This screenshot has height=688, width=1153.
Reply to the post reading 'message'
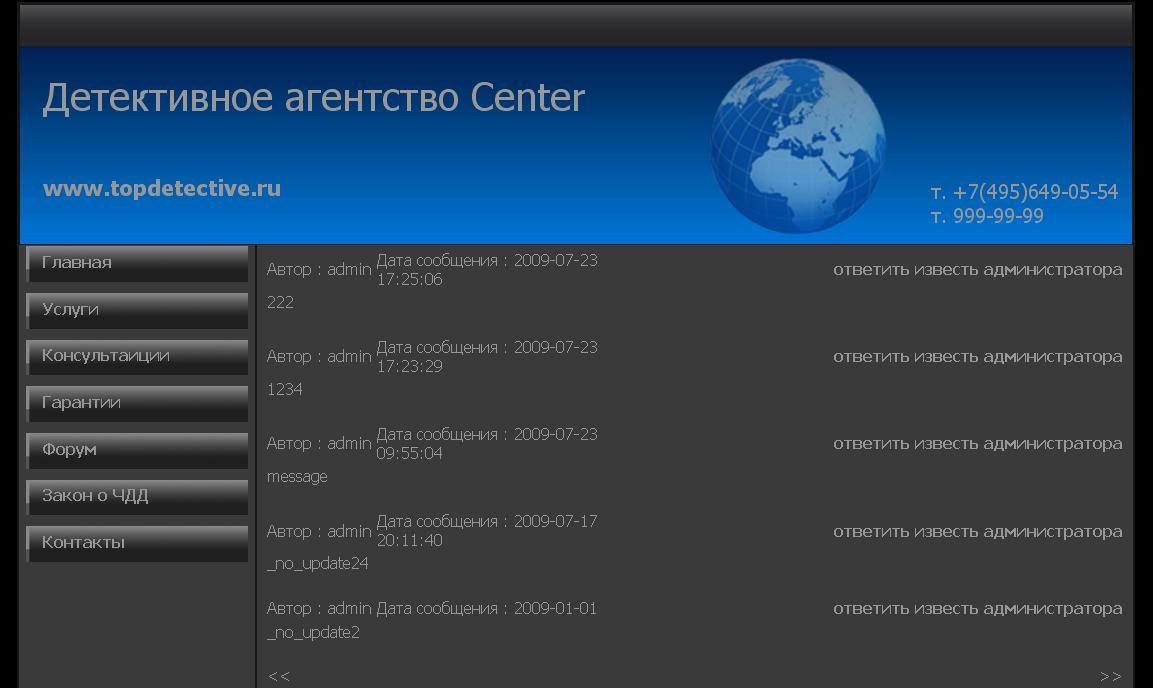871,444
